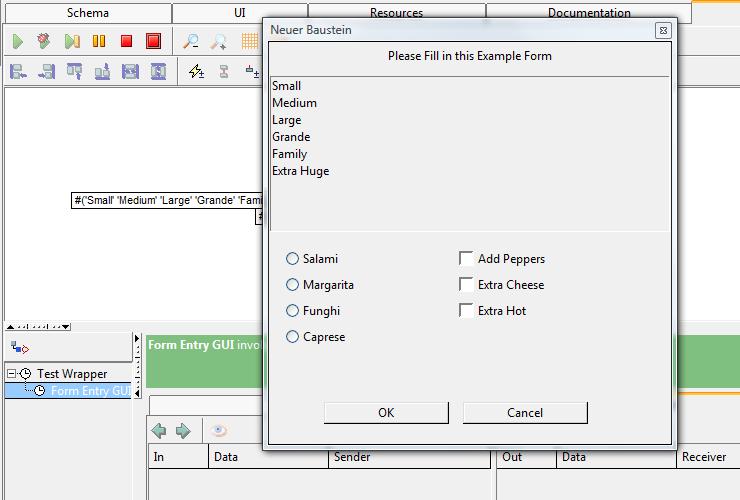740x500 pixels.
Task: Tick the Add Peppers checkbox
Action: click(x=466, y=259)
